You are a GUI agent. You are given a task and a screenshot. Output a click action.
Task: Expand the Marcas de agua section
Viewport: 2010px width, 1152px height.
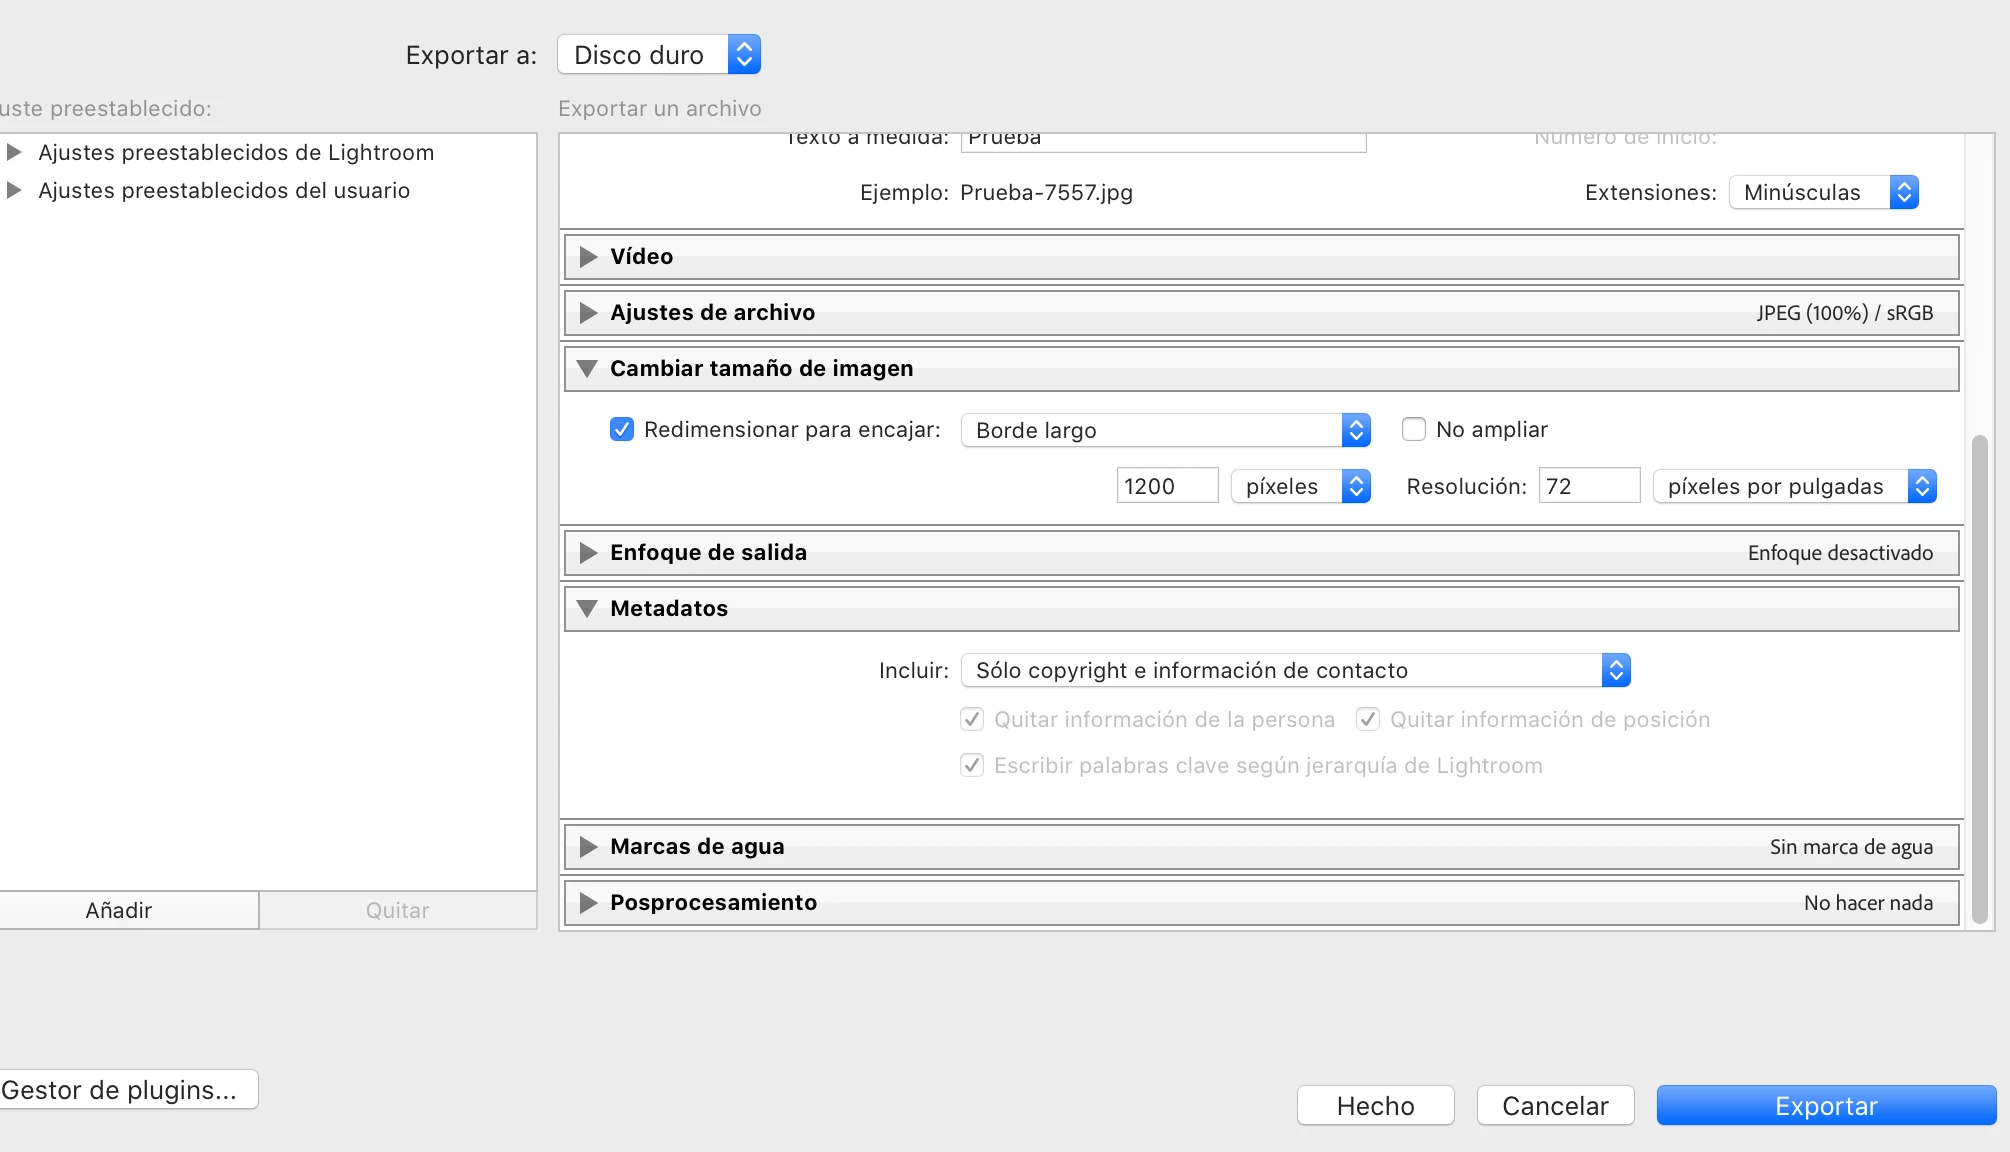tap(588, 847)
